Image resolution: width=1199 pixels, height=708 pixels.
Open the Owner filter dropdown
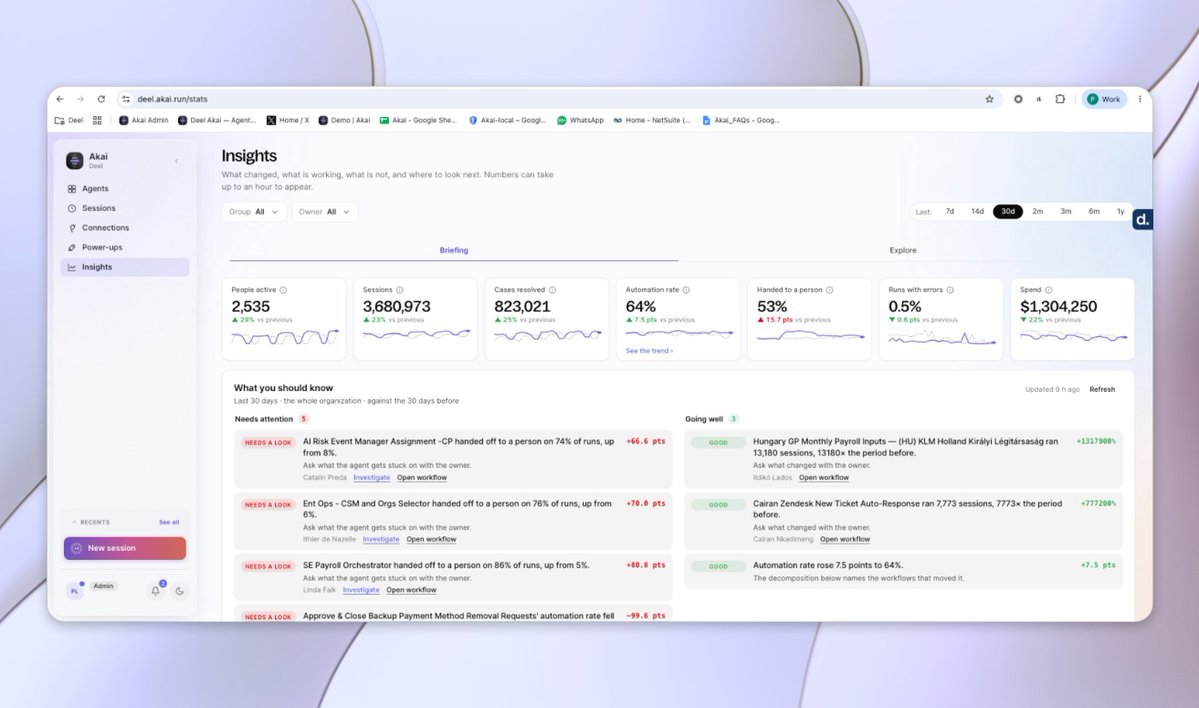[x=324, y=212]
